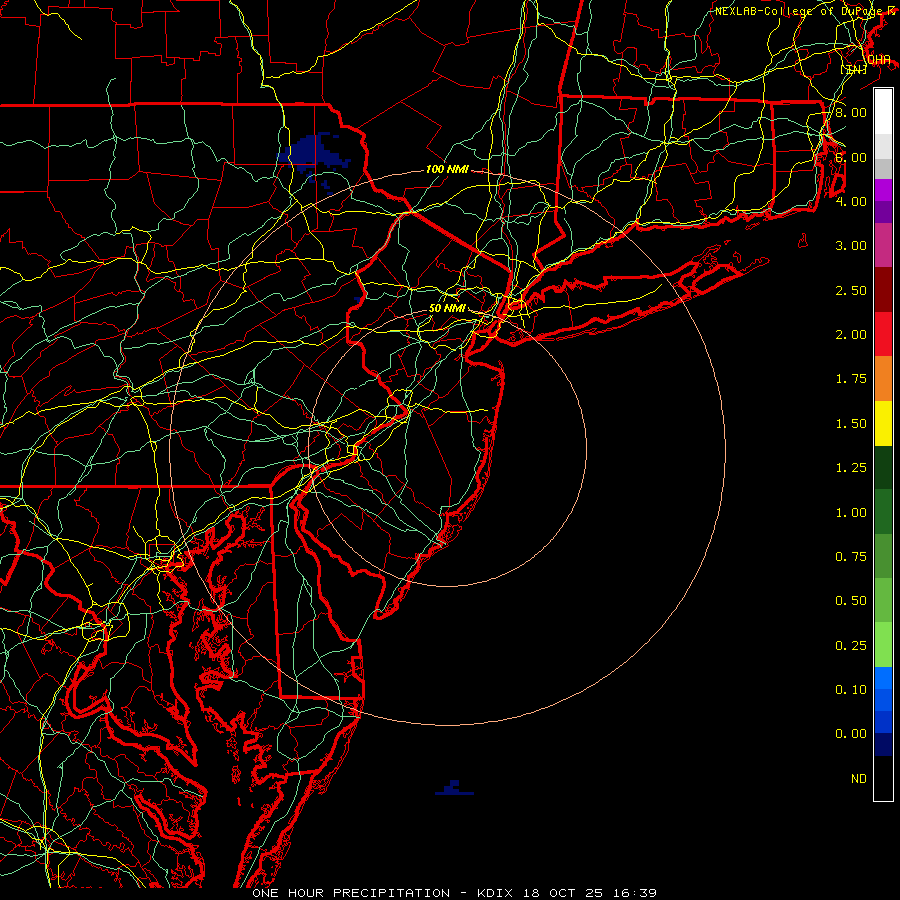The height and width of the screenshot is (900, 900).
Task: Click the 1.00 legend value label
Action: point(851,513)
